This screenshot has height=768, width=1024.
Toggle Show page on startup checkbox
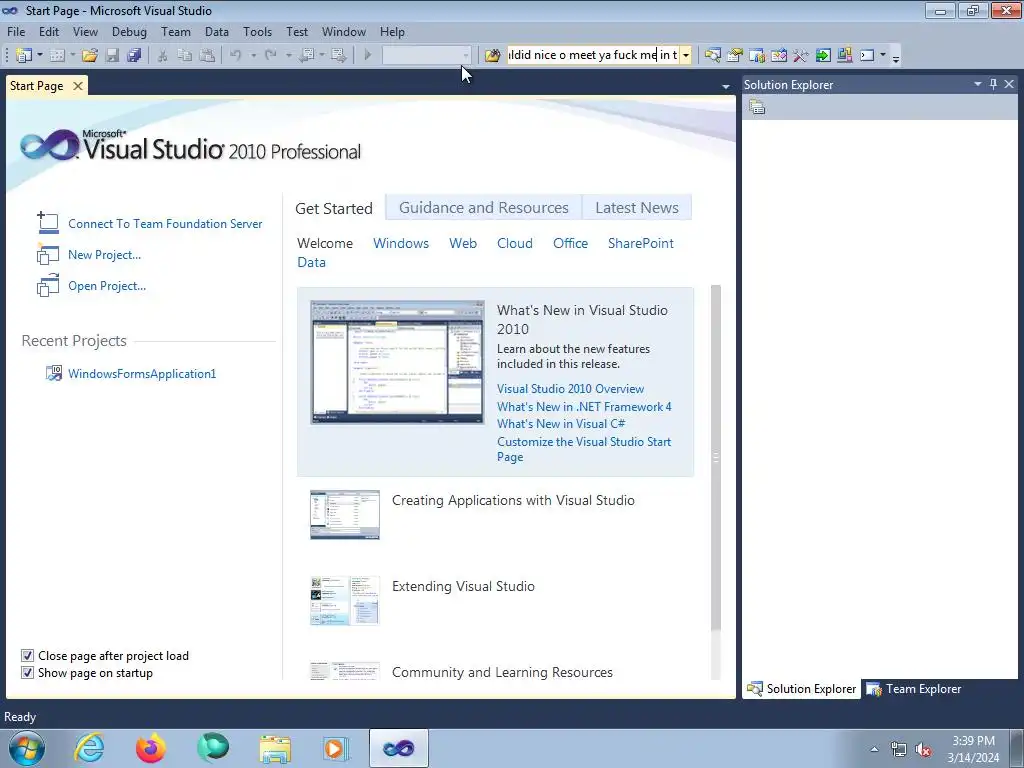point(27,673)
